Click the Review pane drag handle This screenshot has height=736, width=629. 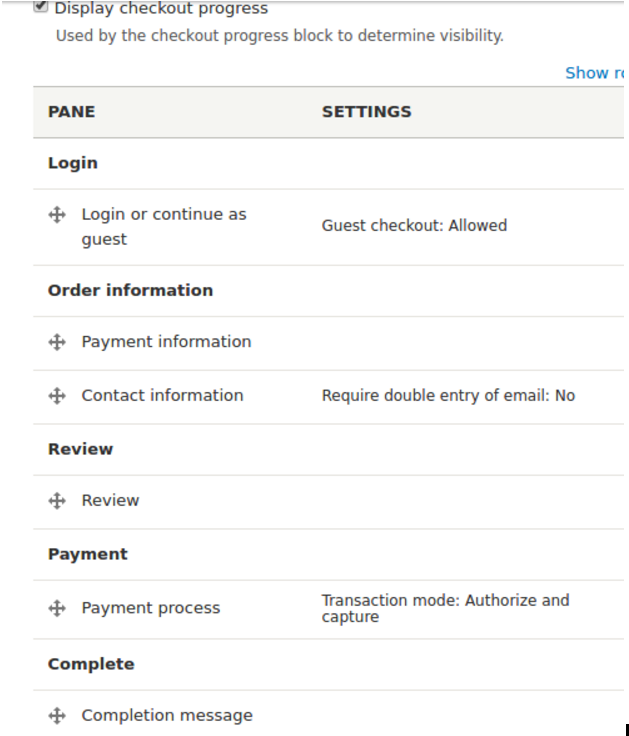point(57,501)
